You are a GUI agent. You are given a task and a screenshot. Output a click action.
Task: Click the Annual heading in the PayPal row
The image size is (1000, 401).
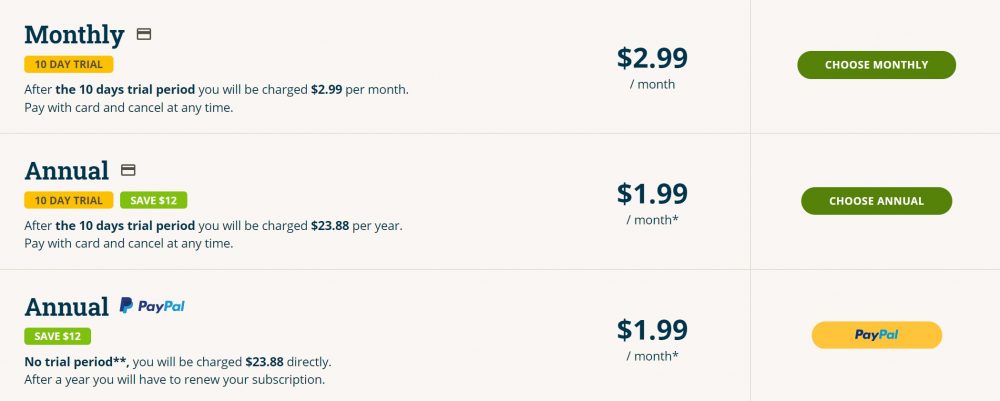point(66,307)
